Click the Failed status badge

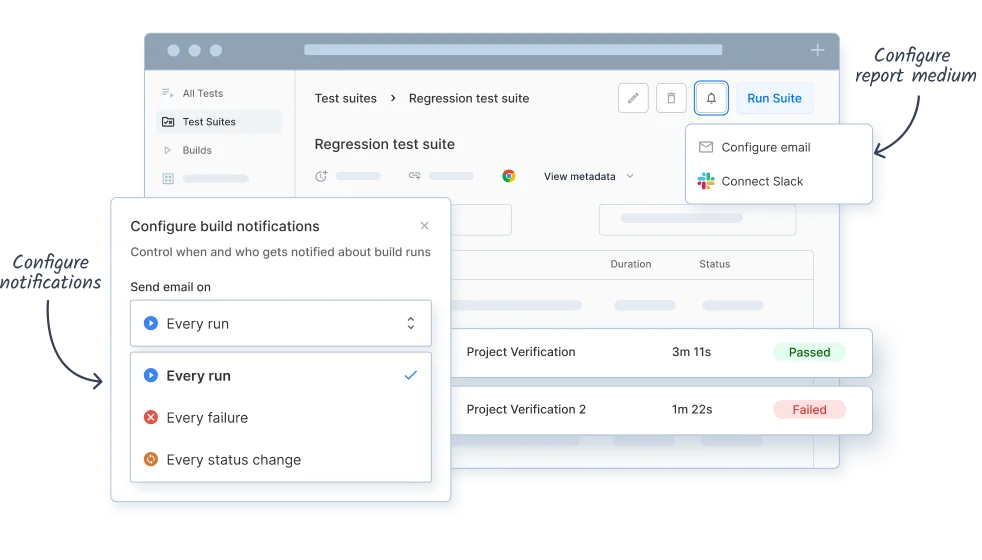[x=809, y=410]
